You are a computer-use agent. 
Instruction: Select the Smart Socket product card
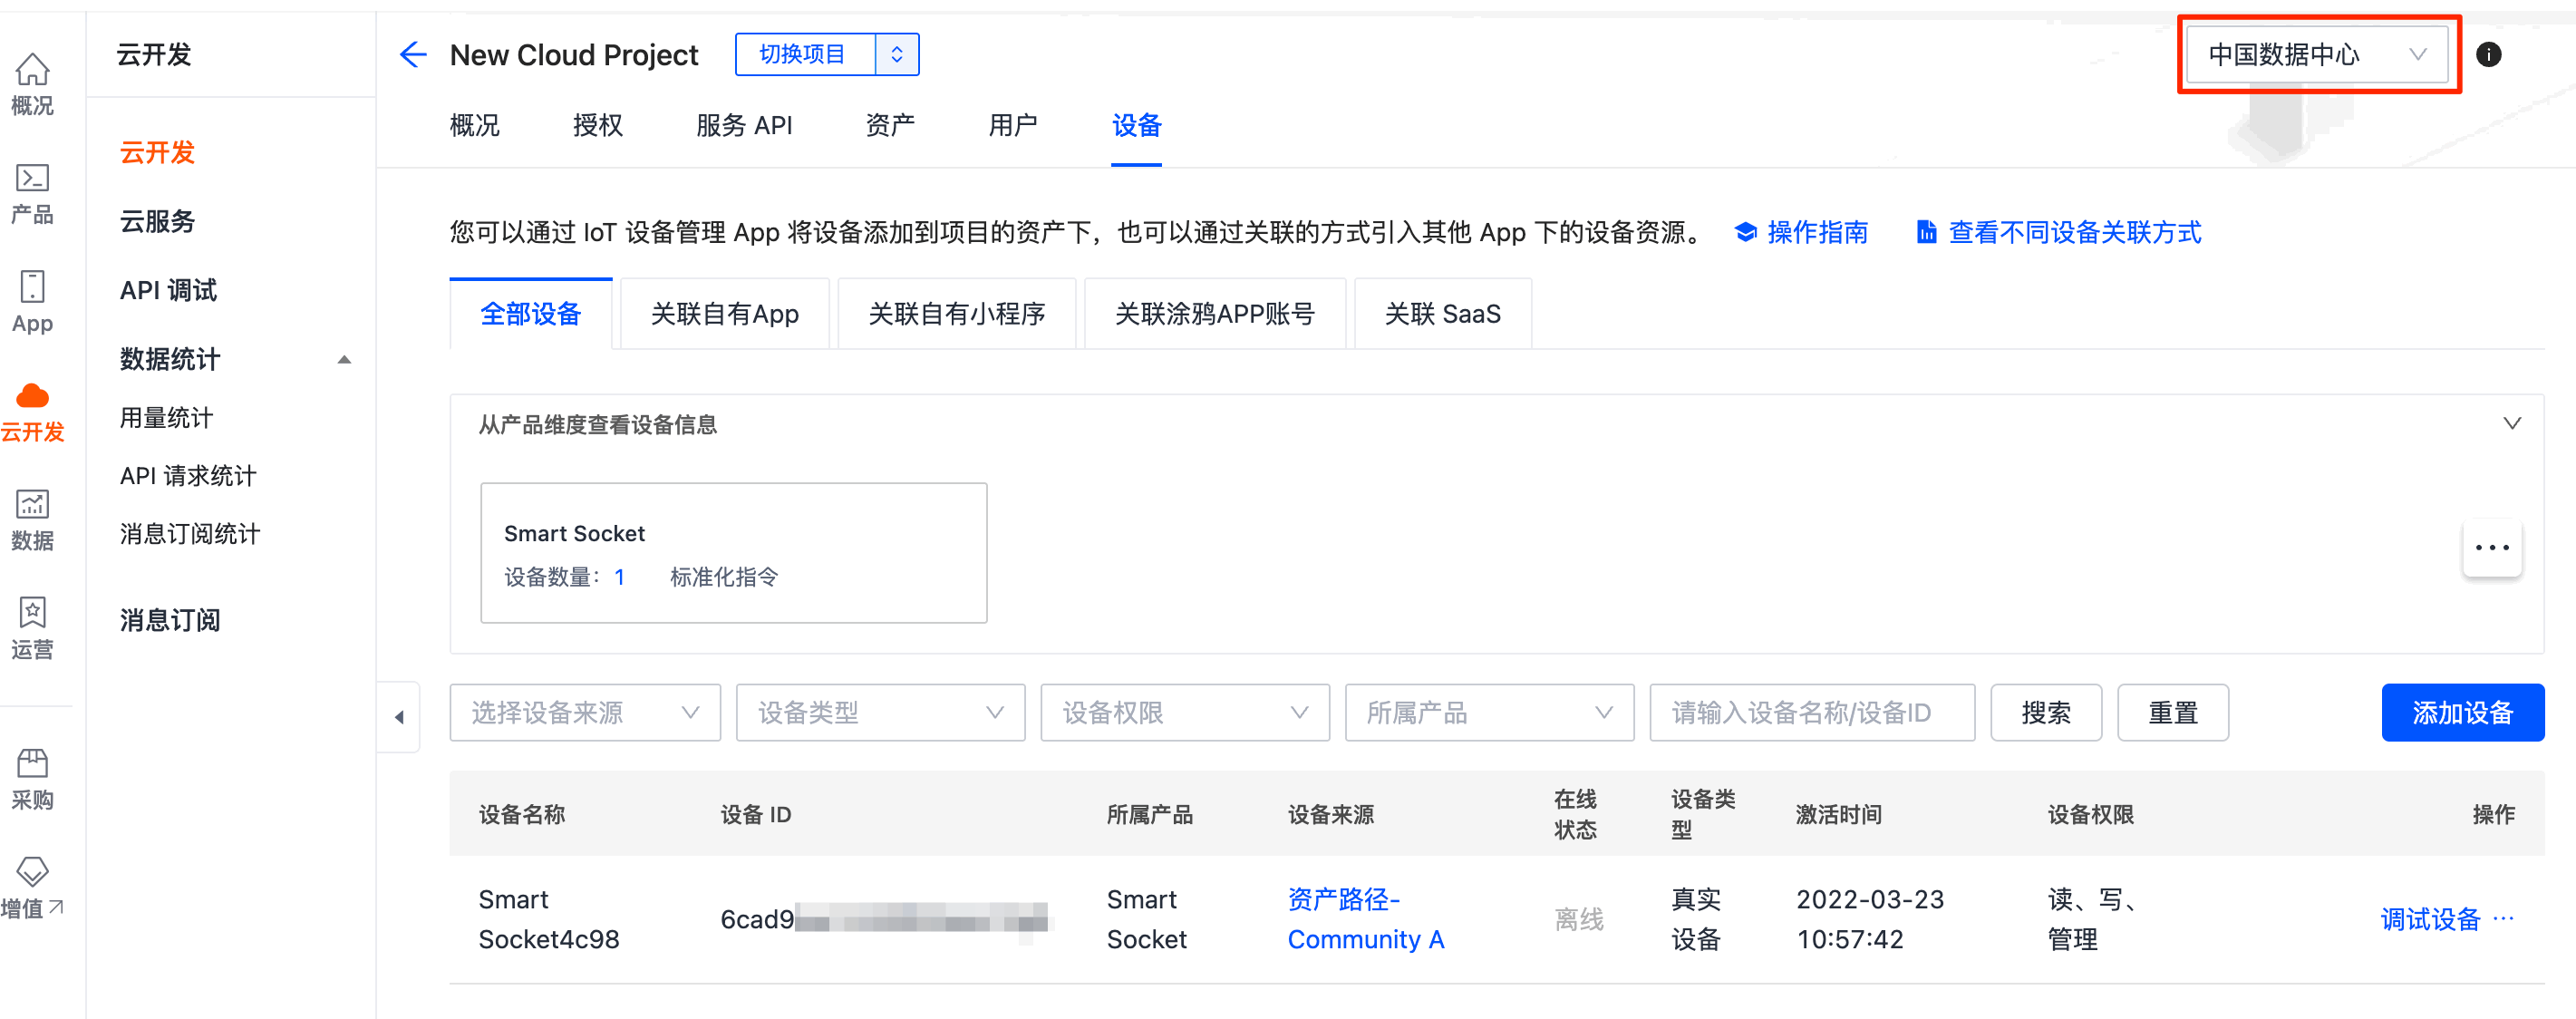[x=734, y=553]
